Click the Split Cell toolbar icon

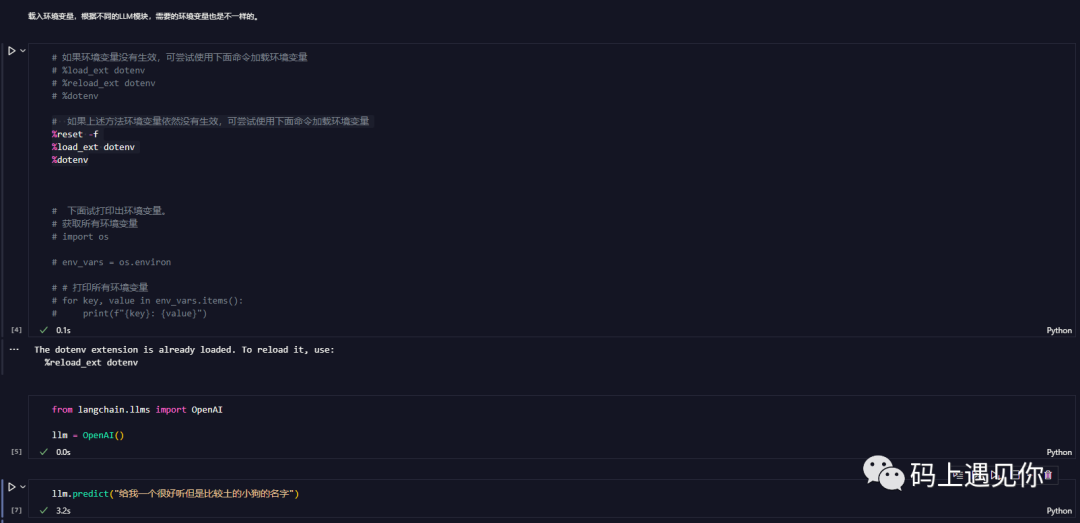pos(1016,475)
